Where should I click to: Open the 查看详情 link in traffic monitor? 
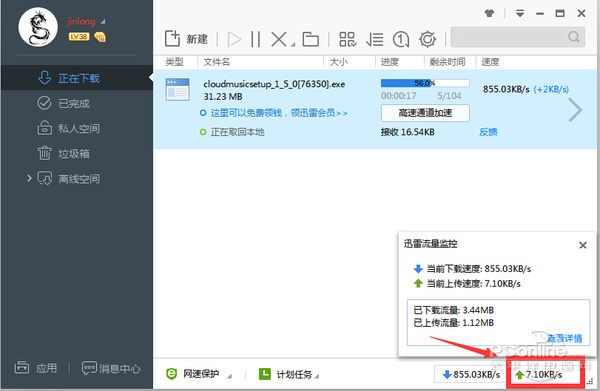(564, 338)
